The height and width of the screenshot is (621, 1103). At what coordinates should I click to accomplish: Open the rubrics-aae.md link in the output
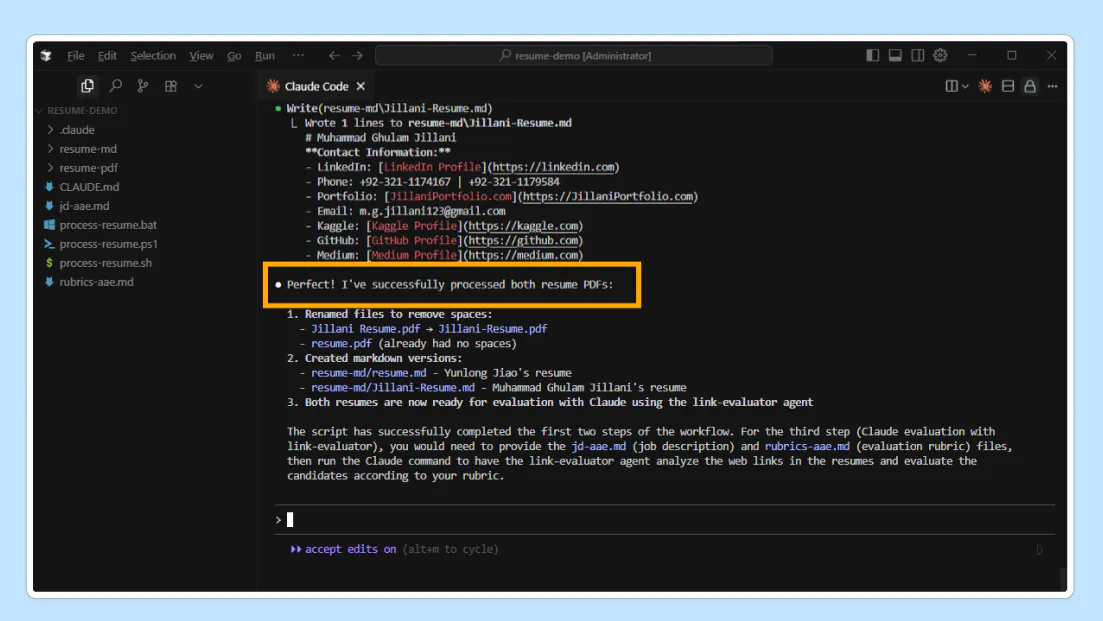[x=807, y=446]
